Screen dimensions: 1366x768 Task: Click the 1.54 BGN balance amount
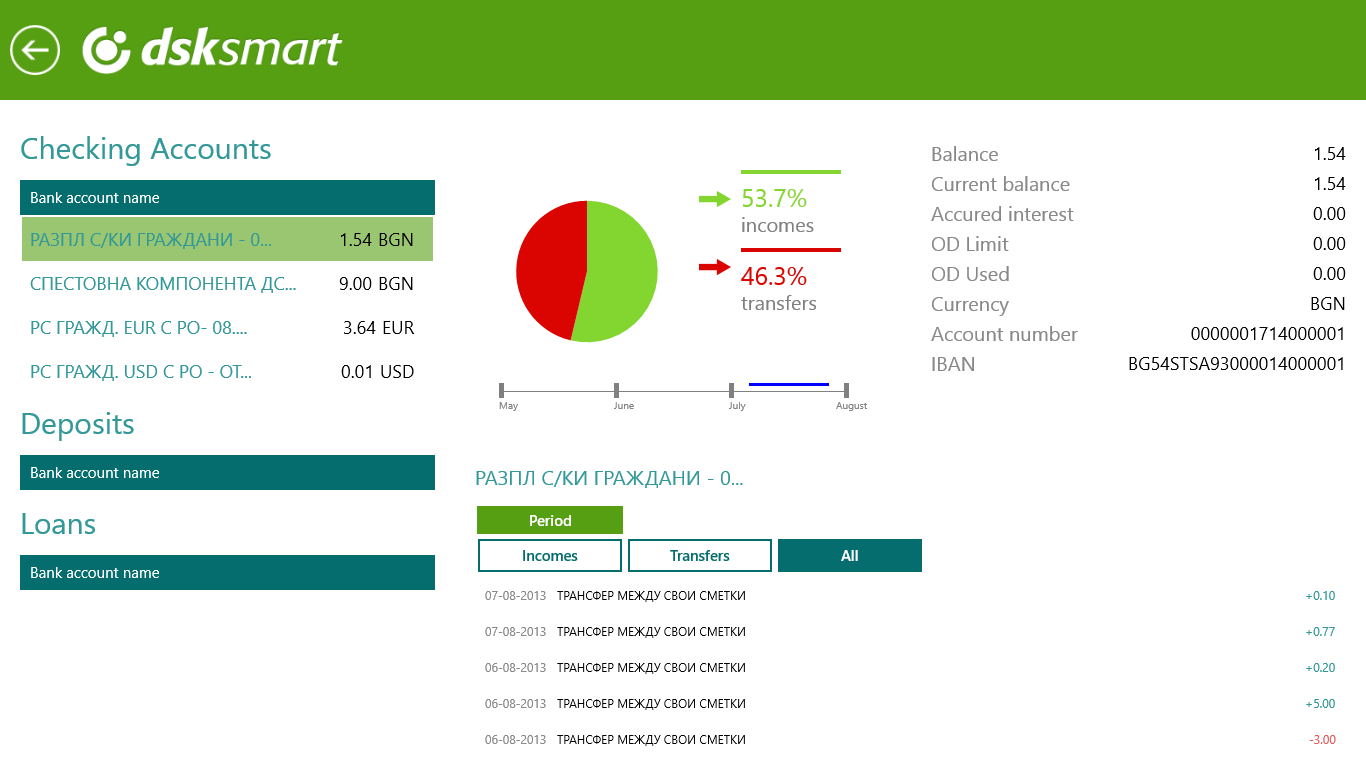(376, 240)
